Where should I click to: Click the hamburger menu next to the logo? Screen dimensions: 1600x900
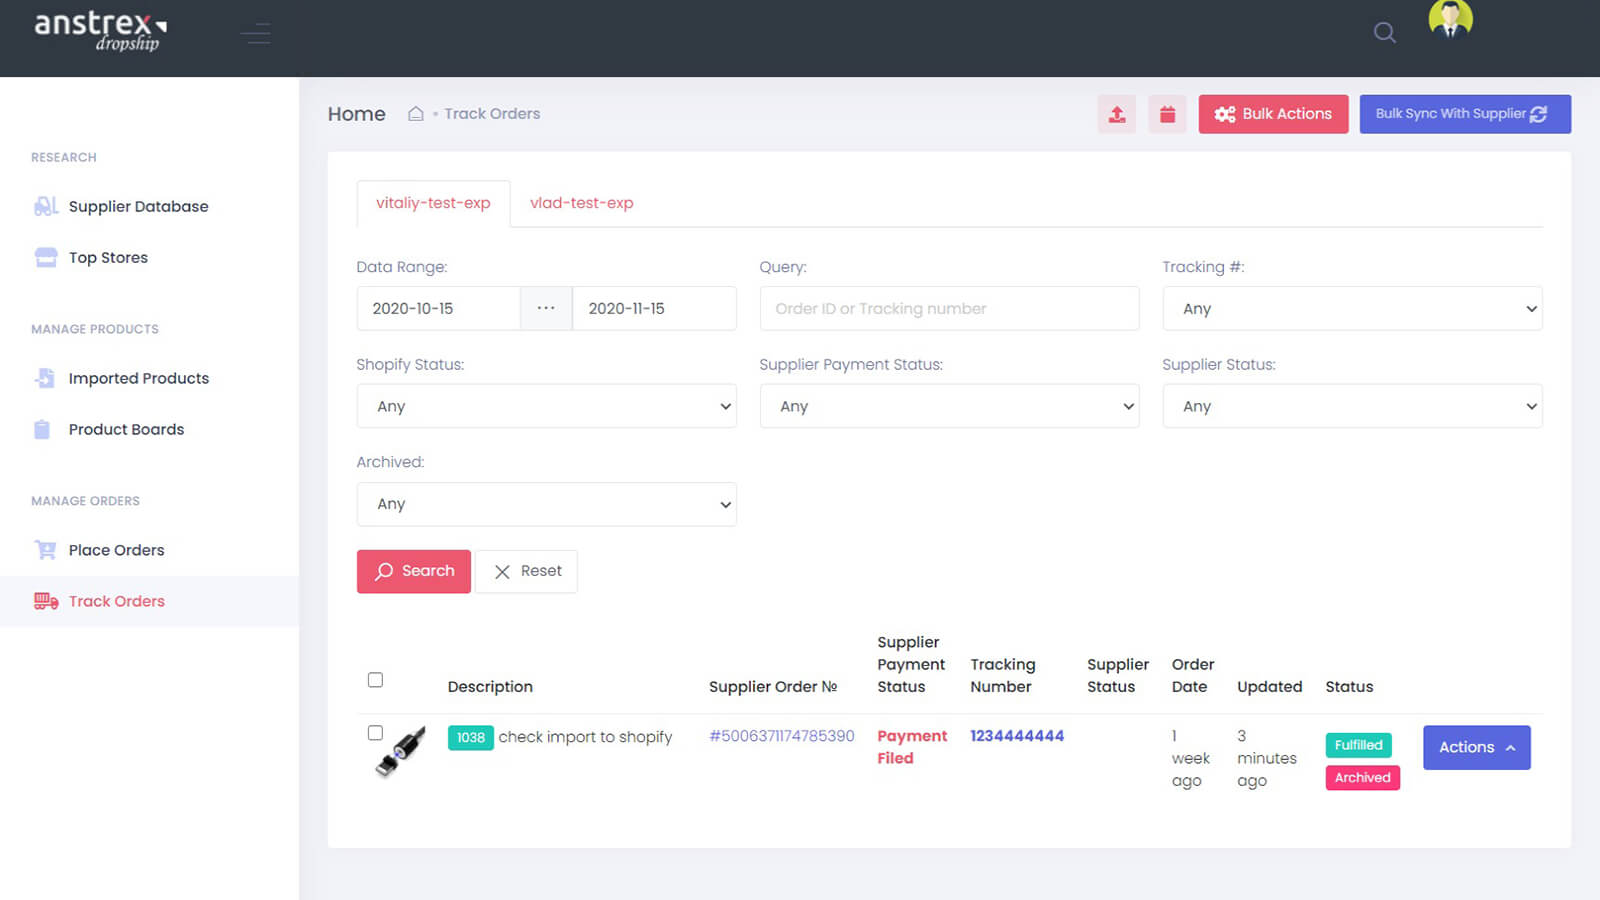coord(256,33)
